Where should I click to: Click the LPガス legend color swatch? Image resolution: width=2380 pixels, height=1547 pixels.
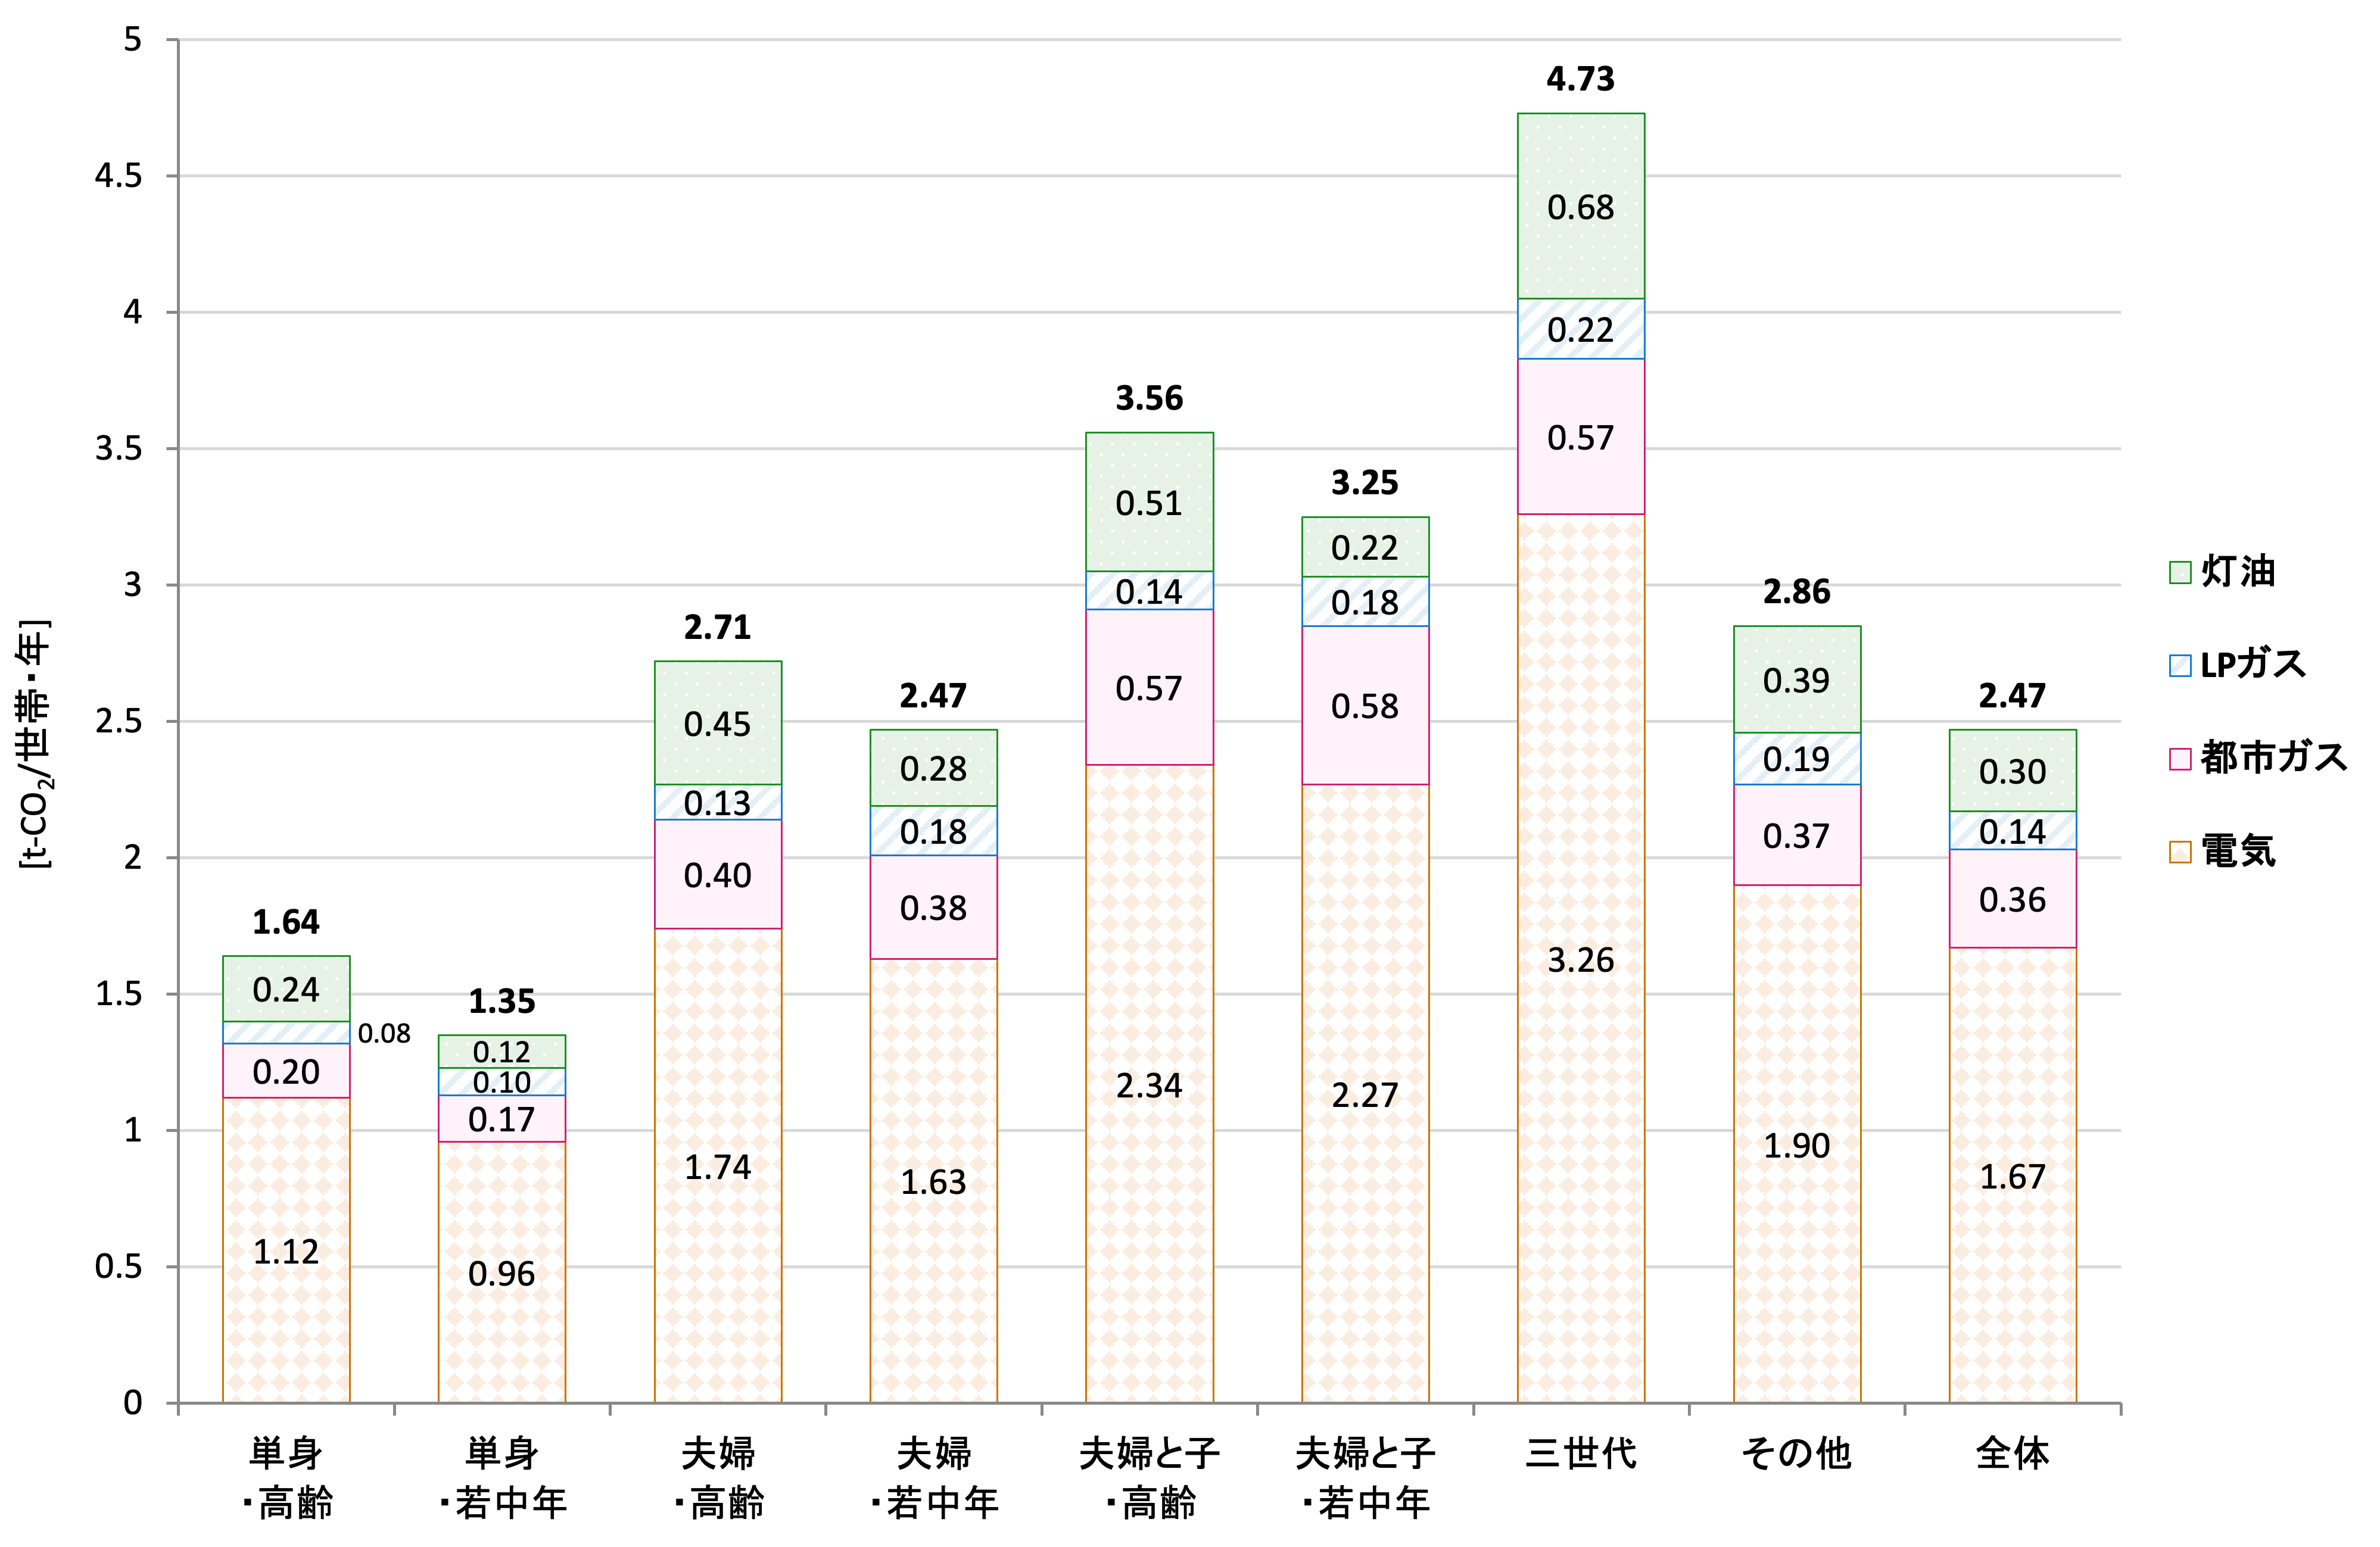(x=2180, y=666)
